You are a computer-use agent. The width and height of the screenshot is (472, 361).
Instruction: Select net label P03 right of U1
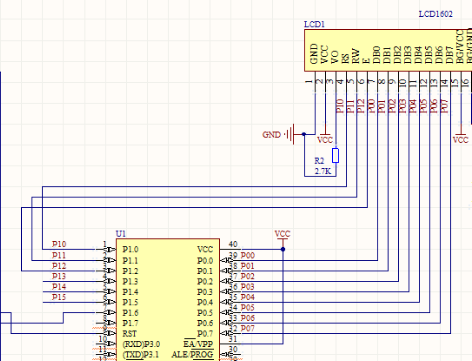click(x=248, y=287)
